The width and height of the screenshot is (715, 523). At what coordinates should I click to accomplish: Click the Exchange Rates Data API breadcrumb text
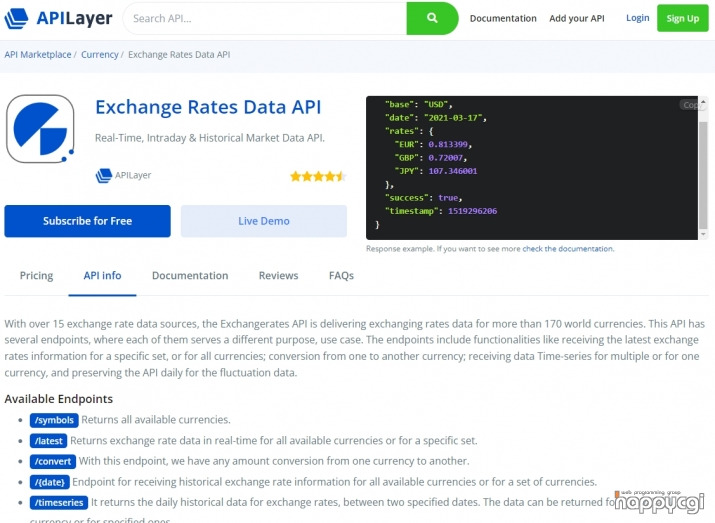179,54
